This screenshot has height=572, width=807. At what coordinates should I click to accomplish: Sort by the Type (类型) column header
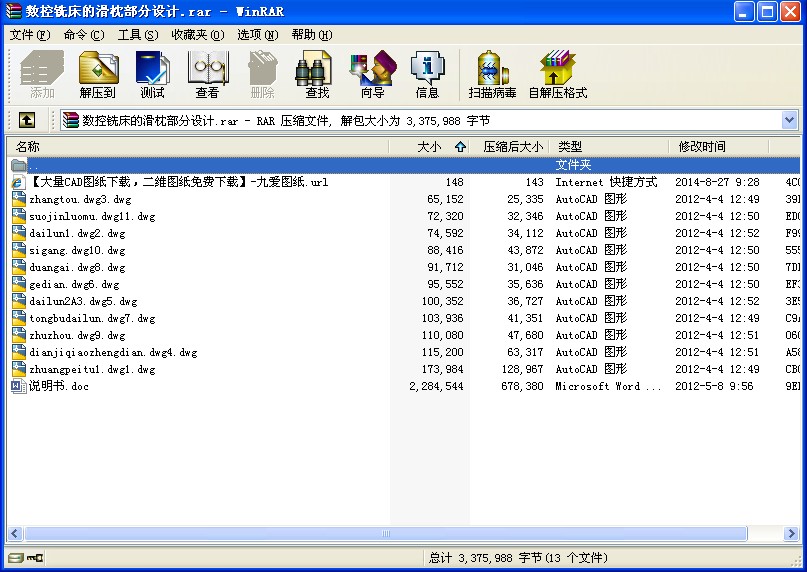609,147
